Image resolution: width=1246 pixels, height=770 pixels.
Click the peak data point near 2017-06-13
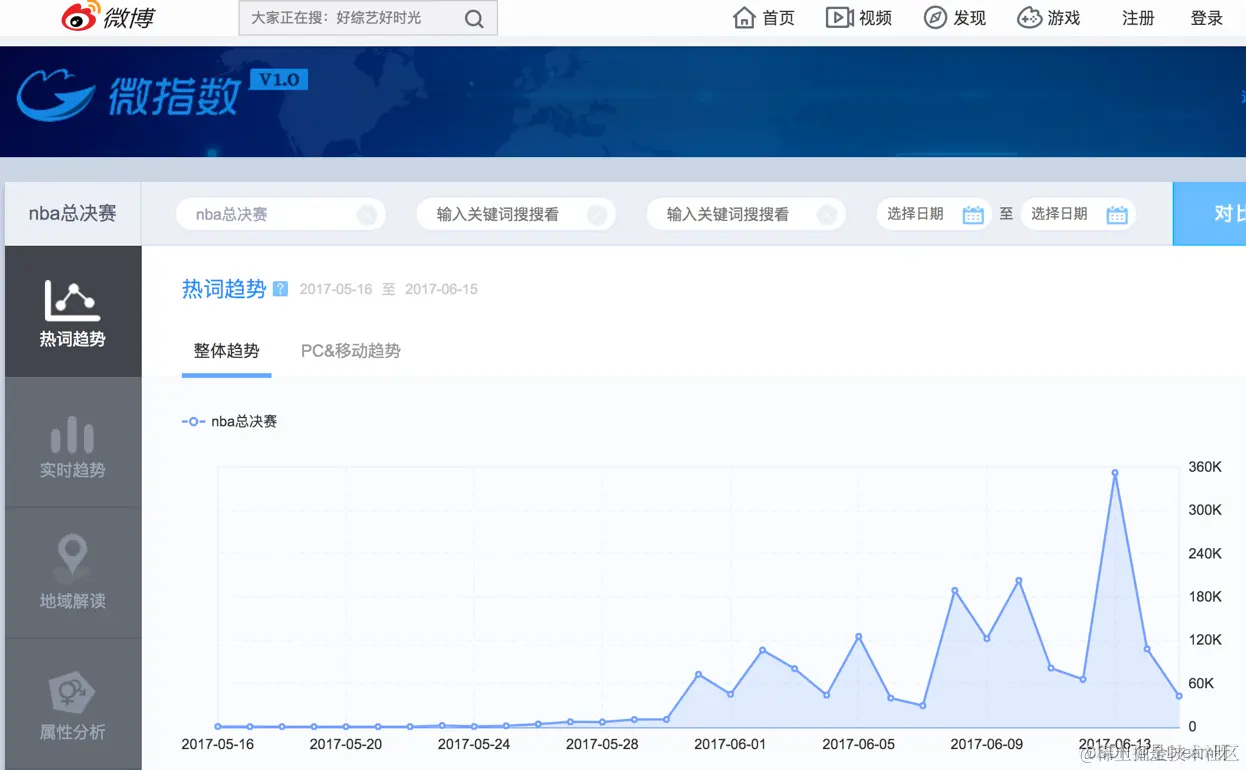coord(1116,472)
